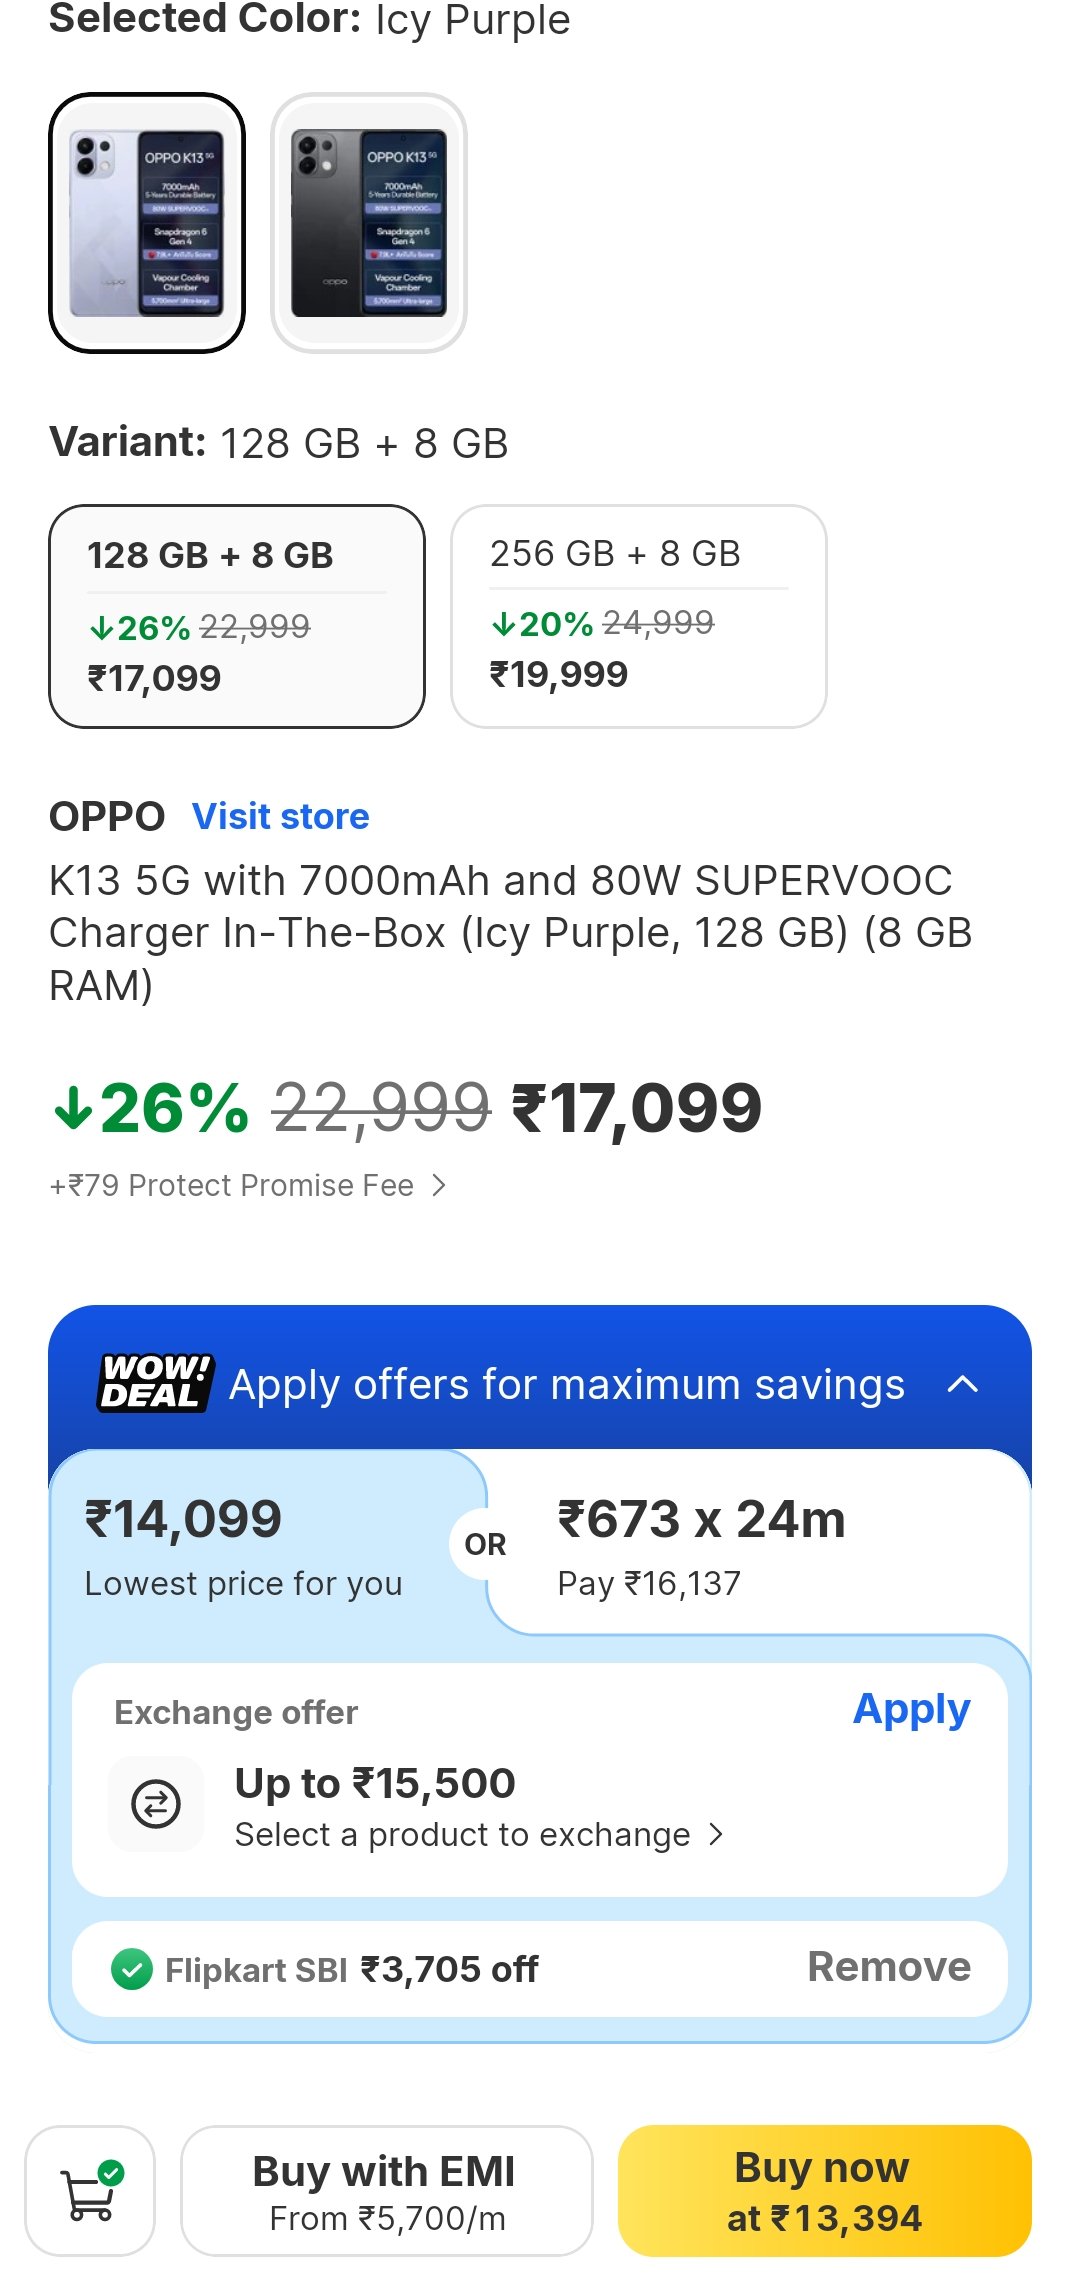Tap the WOW! Deal badge
This screenshot has width=1080, height=2281.
[x=155, y=1383]
